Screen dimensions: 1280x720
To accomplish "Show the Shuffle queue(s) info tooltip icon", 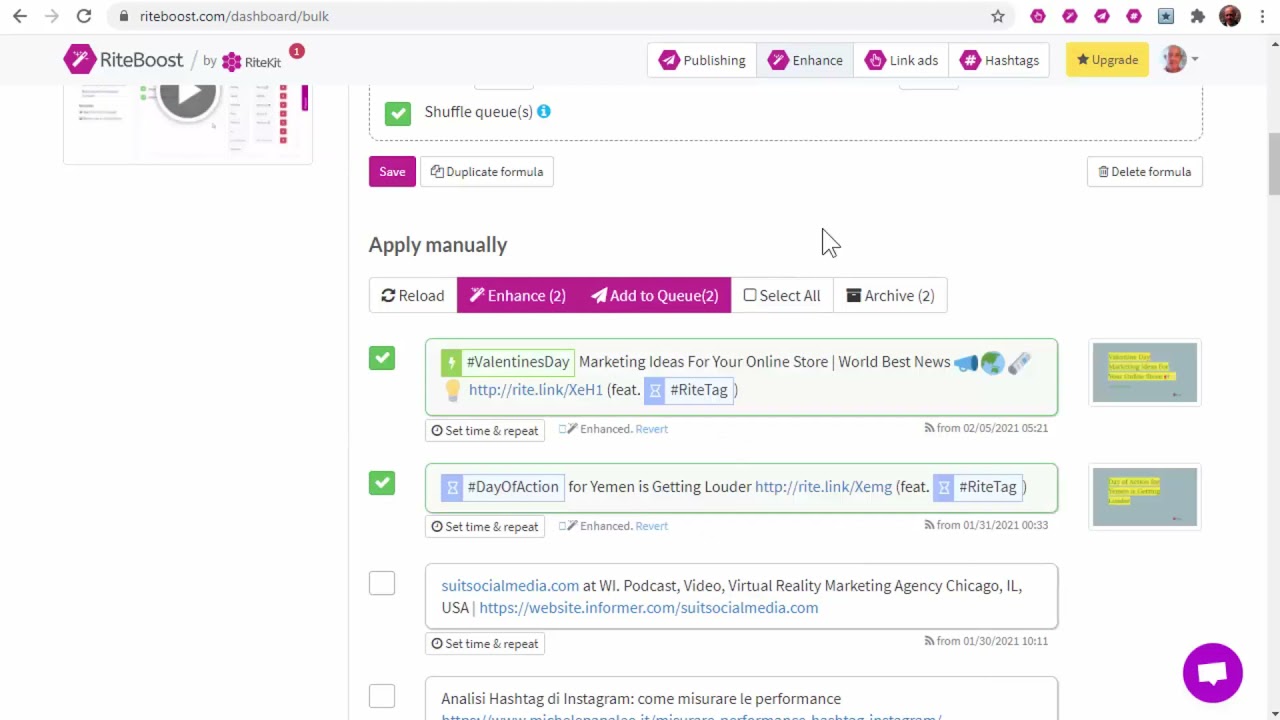I will point(544,111).
